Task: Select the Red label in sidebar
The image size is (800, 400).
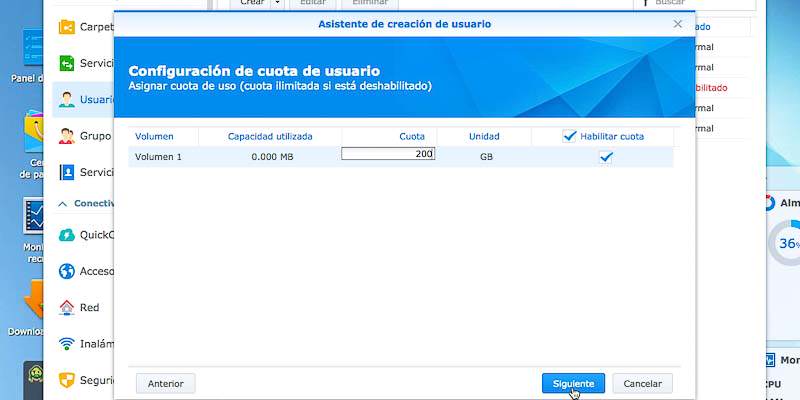Action: pyautogui.click(x=89, y=308)
